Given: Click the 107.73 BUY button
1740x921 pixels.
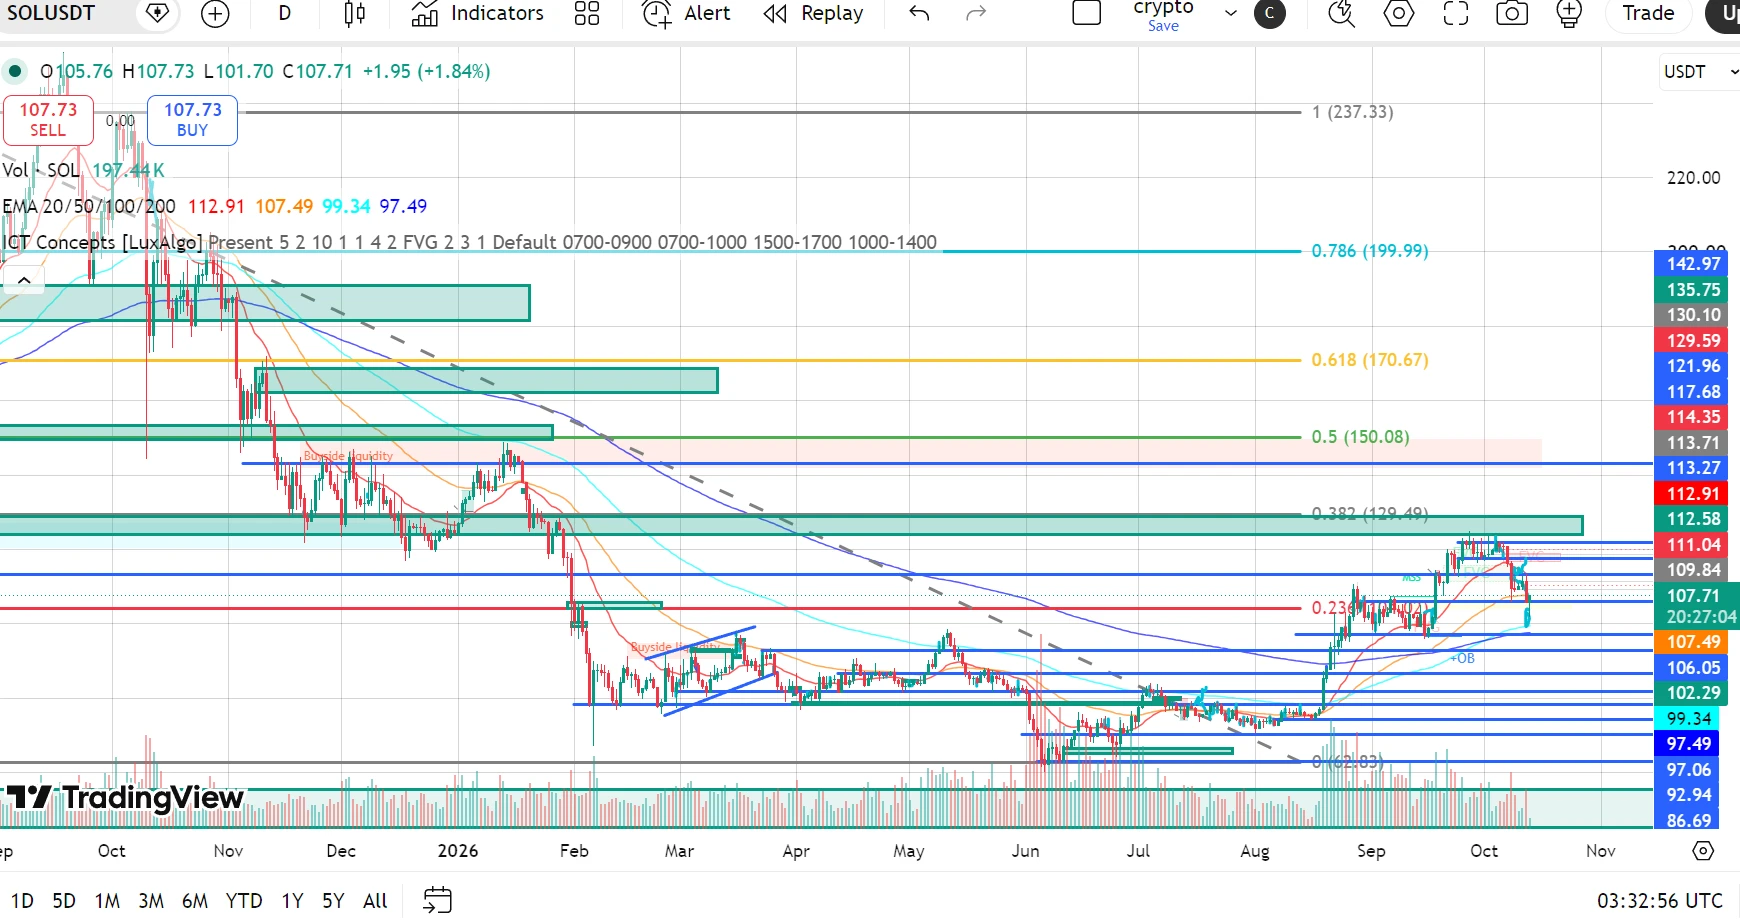Looking at the screenshot, I should 193,120.
